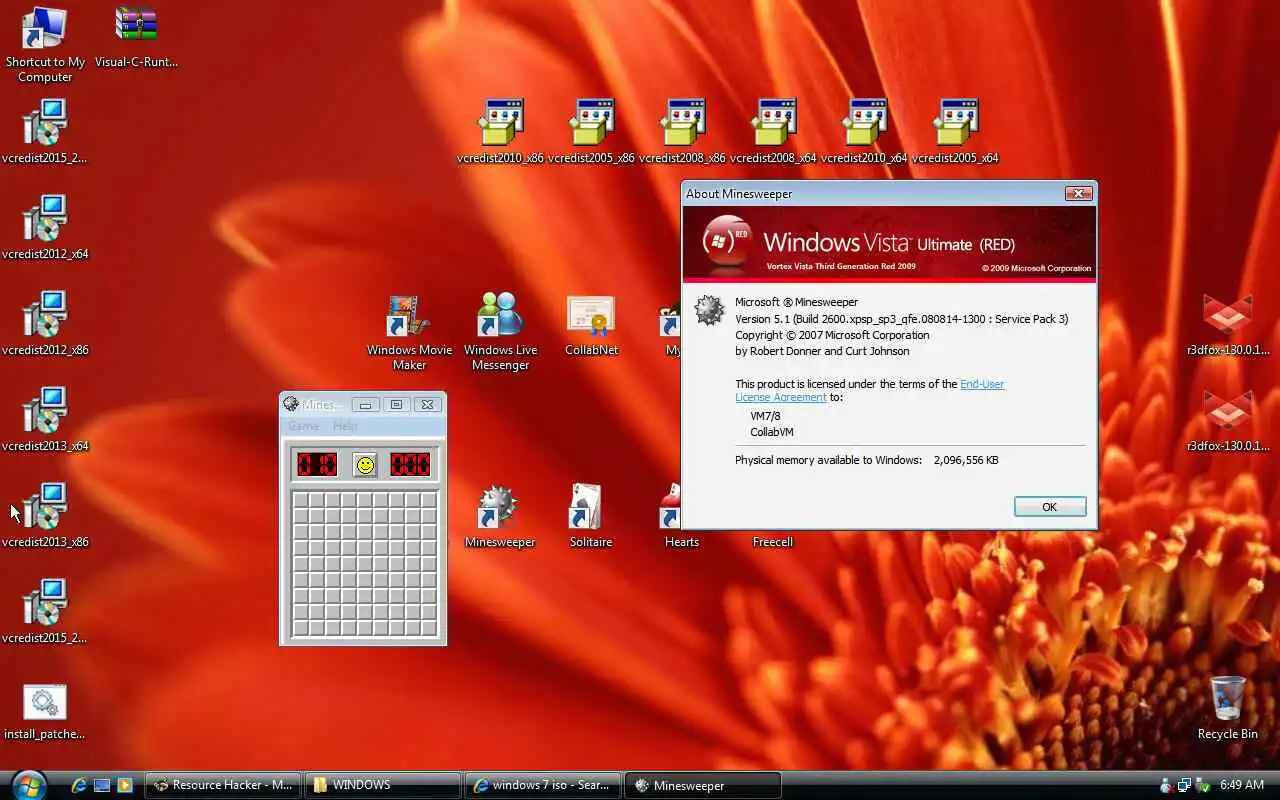Screen dimensions: 1280x800
Task: Select Shortcut to My Computer desktop icon
Action: point(45,45)
